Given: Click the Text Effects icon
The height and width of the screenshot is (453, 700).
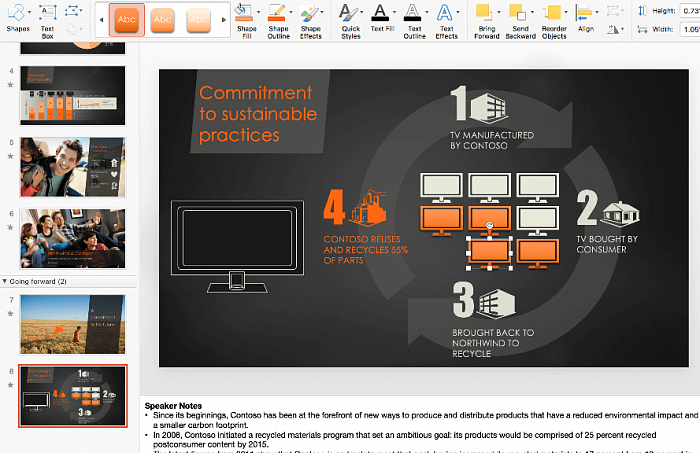Looking at the screenshot, I should tap(444, 13).
